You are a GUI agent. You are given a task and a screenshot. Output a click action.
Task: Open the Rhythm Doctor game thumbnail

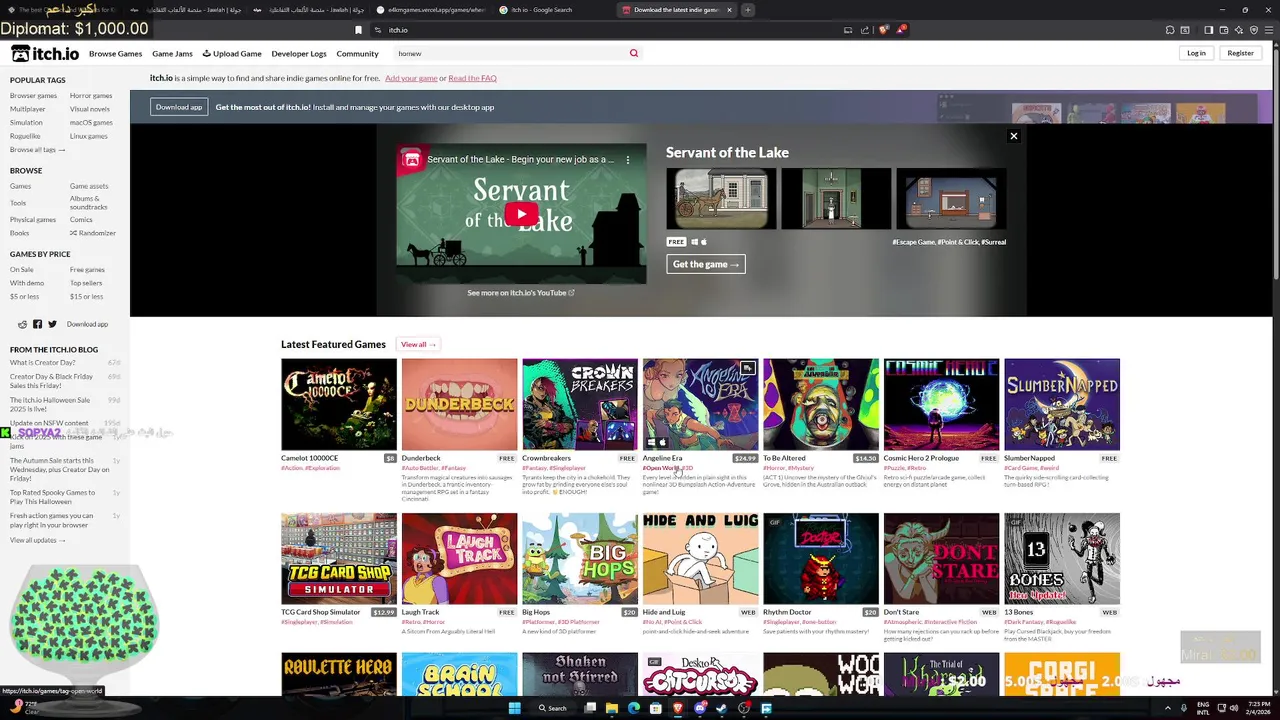(821, 559)
